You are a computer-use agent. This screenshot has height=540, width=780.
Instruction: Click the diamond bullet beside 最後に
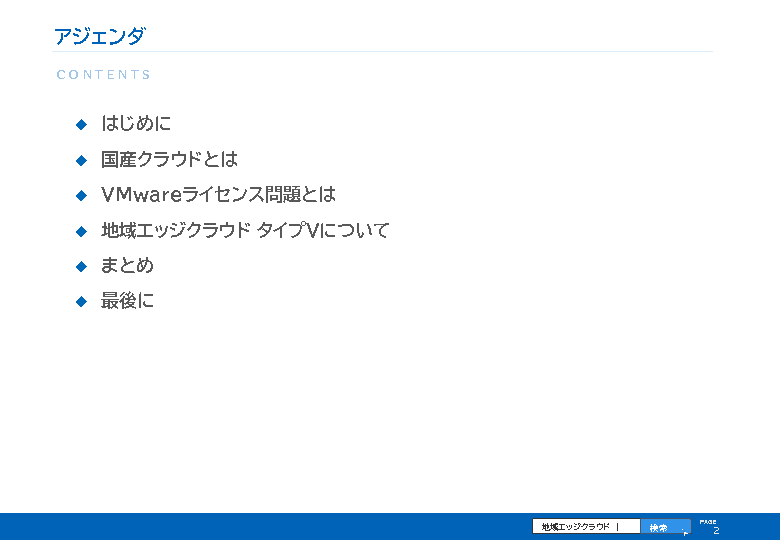tap(82, 301)
